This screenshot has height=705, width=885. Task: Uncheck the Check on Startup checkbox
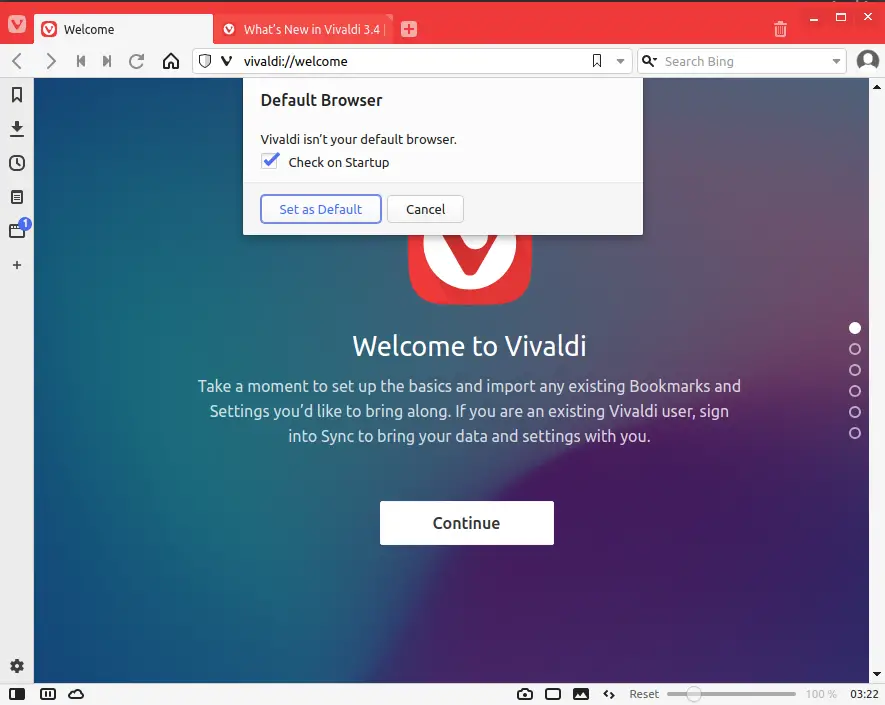point(270,161)
